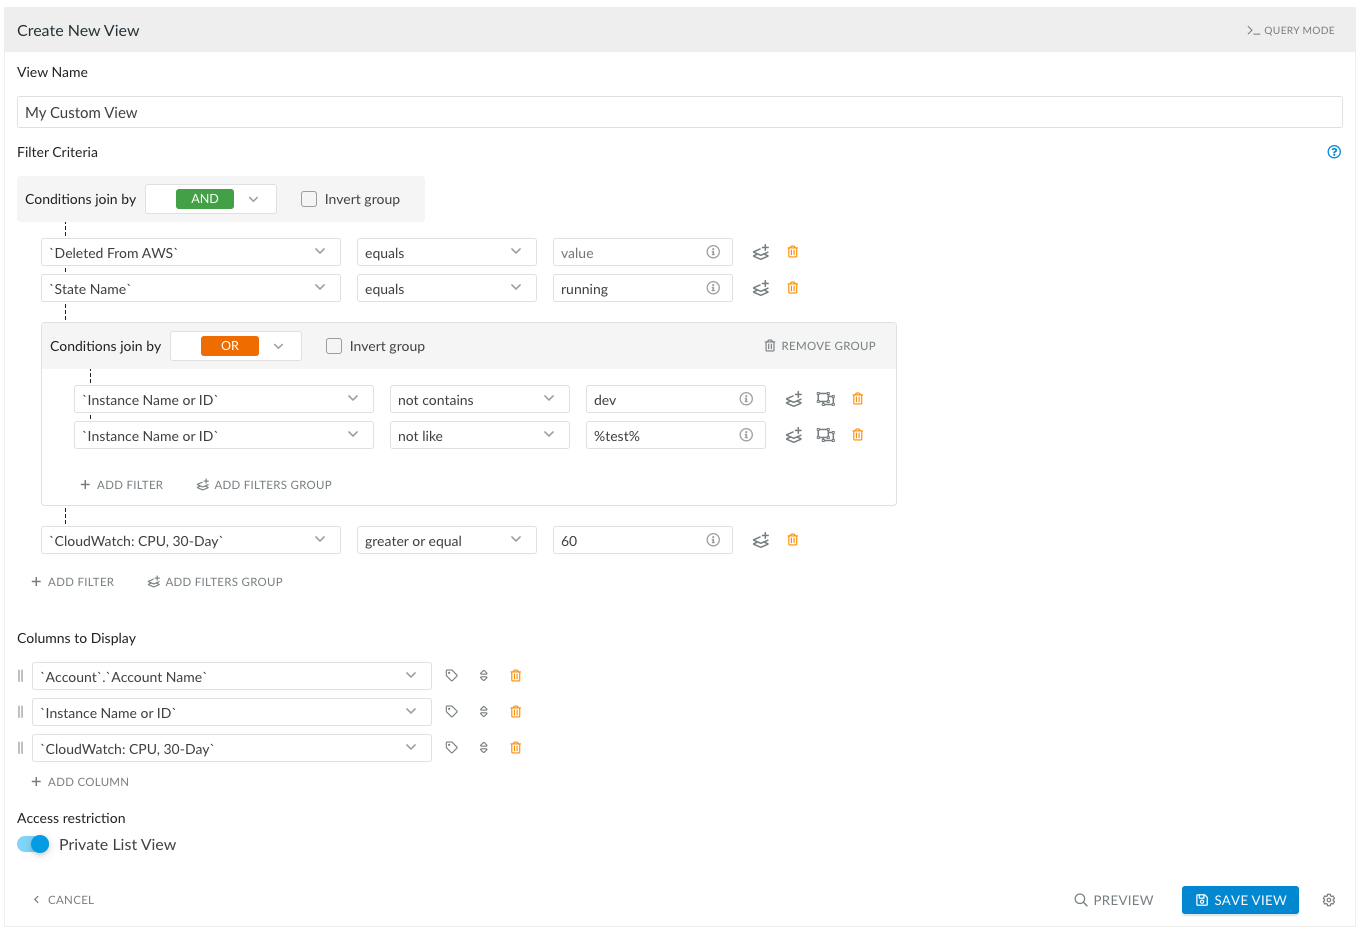This screenshot has width=1361, height=932.
Task: Check Invert group for AND conditions
Action: coord(309,199)
